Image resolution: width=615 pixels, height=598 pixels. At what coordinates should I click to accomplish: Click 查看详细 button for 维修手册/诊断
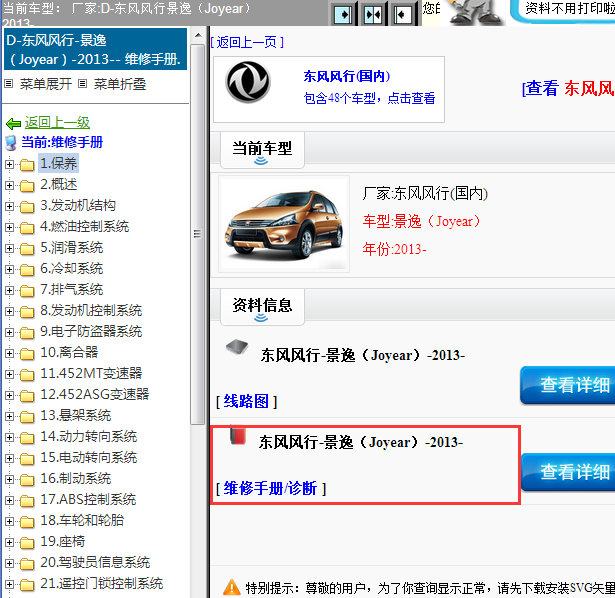click(x=568, y=472)
